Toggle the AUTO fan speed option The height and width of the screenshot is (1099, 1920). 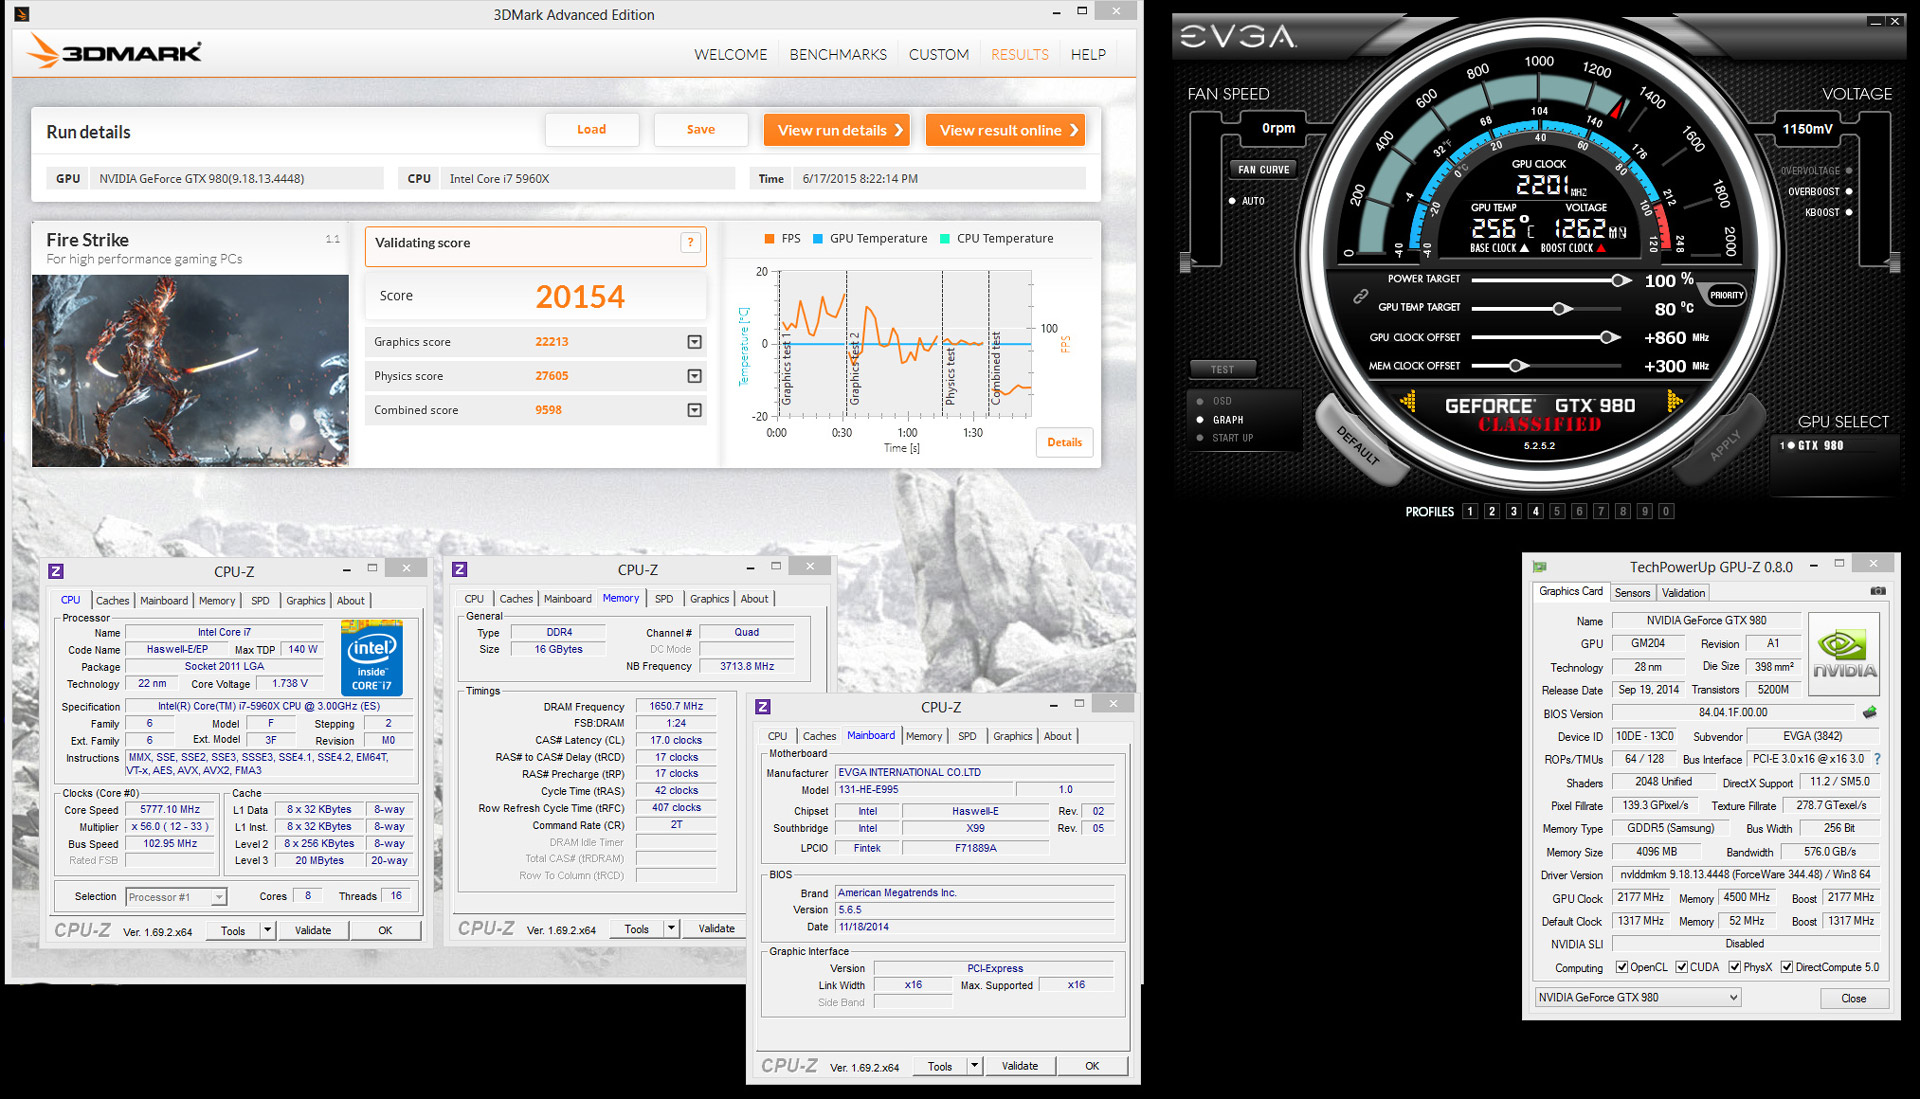[1232, 201]
